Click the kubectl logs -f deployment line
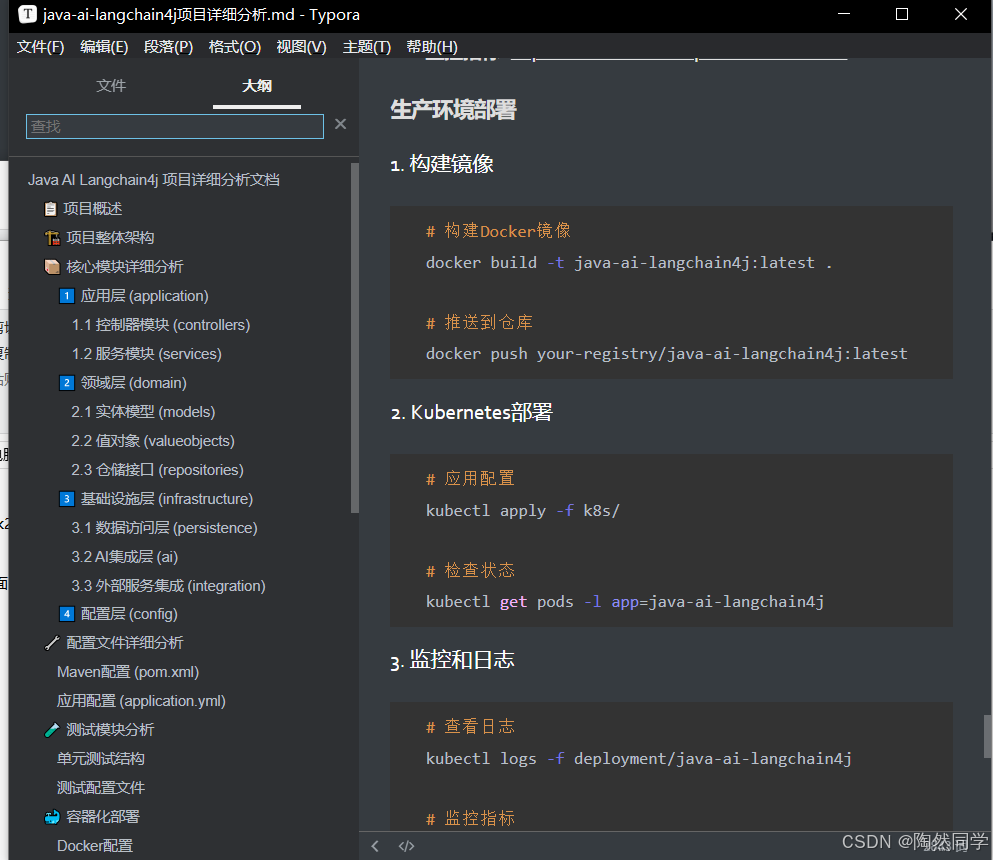Viewport: 993px width, 860px height. (x=638, y=759)
